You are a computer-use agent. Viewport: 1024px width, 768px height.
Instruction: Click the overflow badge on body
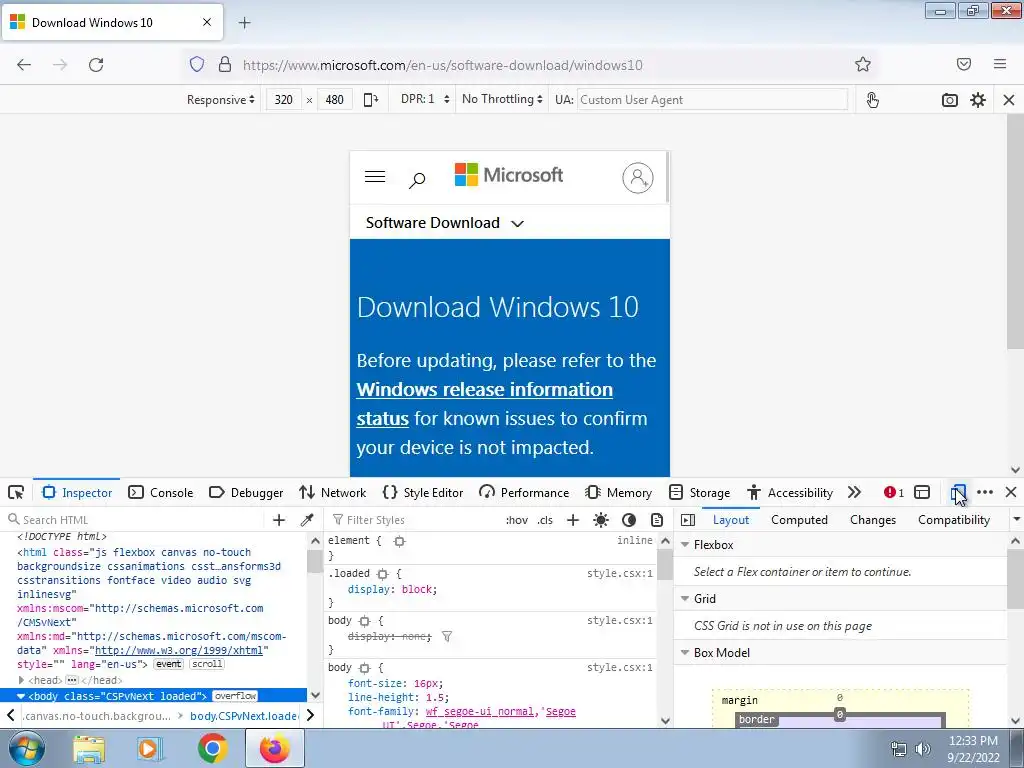click(x=235, y=696)
